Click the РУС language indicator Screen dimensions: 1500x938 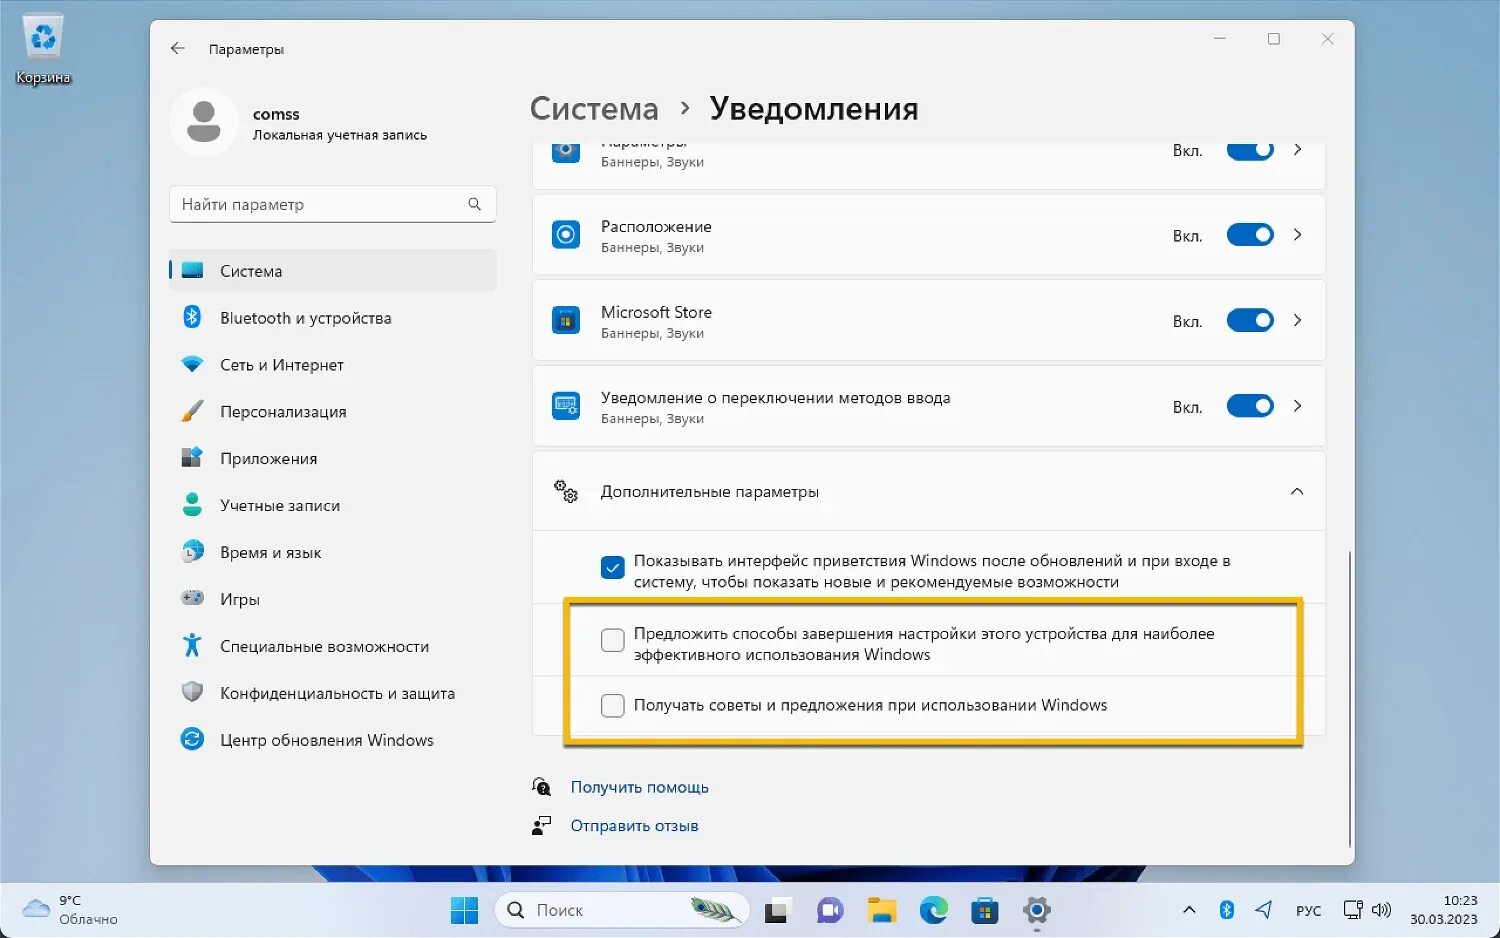tap(1308, 911)
